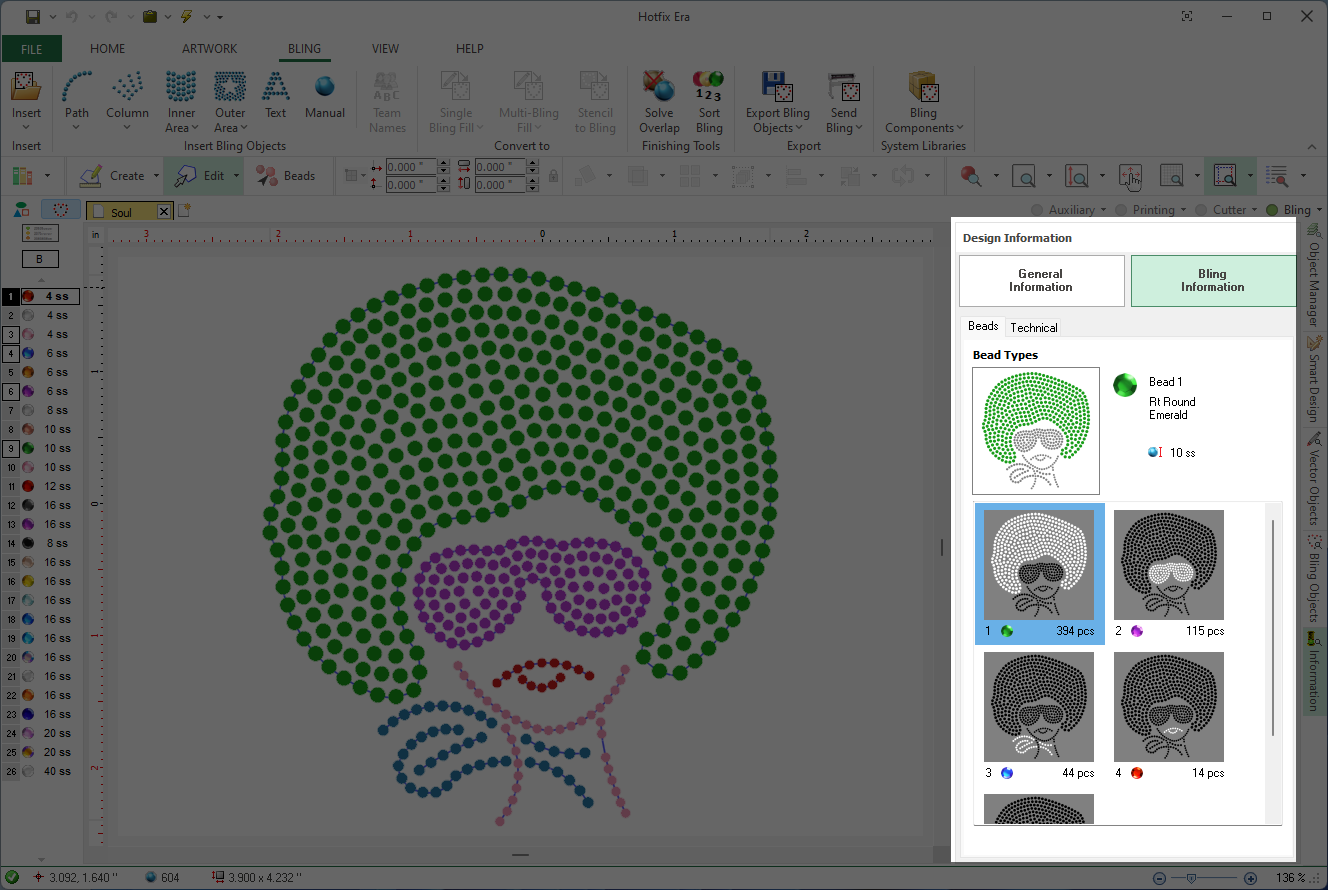The image size is (1328, 890).
Task: Toggle the Cutter layer radio button
Action: coord(1203,210)
